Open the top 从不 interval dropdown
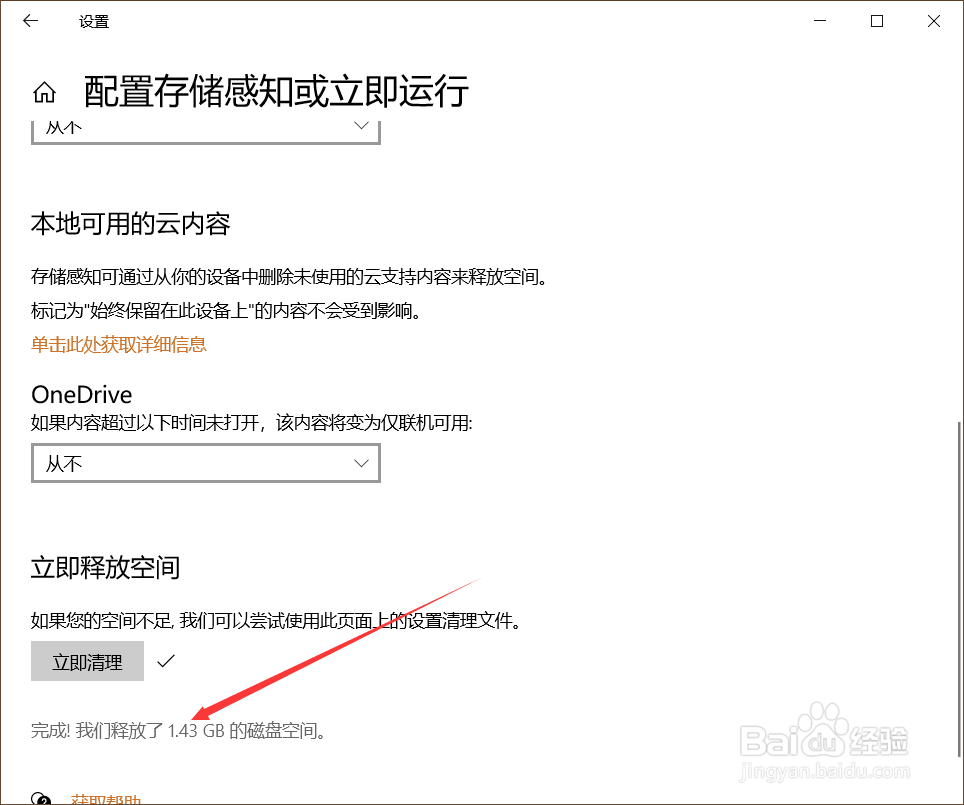This screenshot has width=964, height=805. click(x=205, y=126)
